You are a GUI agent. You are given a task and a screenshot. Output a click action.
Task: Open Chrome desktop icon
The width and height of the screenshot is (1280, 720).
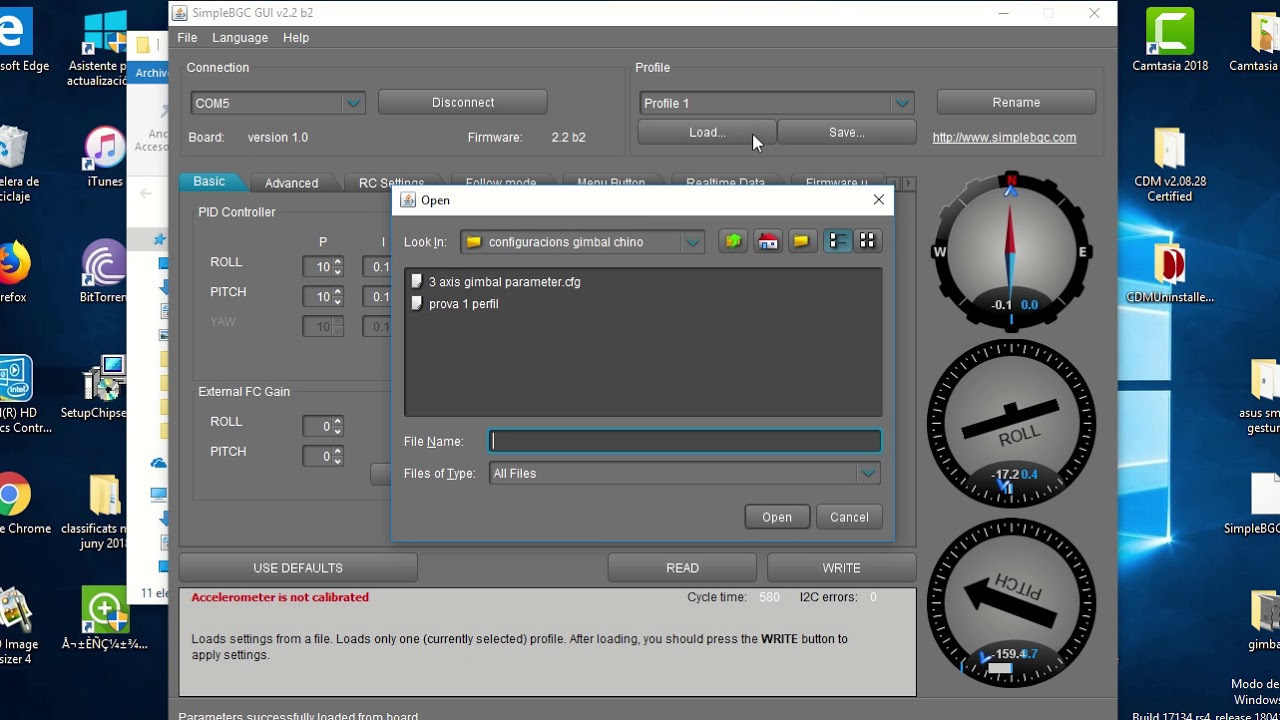click(x=18, y=504)
